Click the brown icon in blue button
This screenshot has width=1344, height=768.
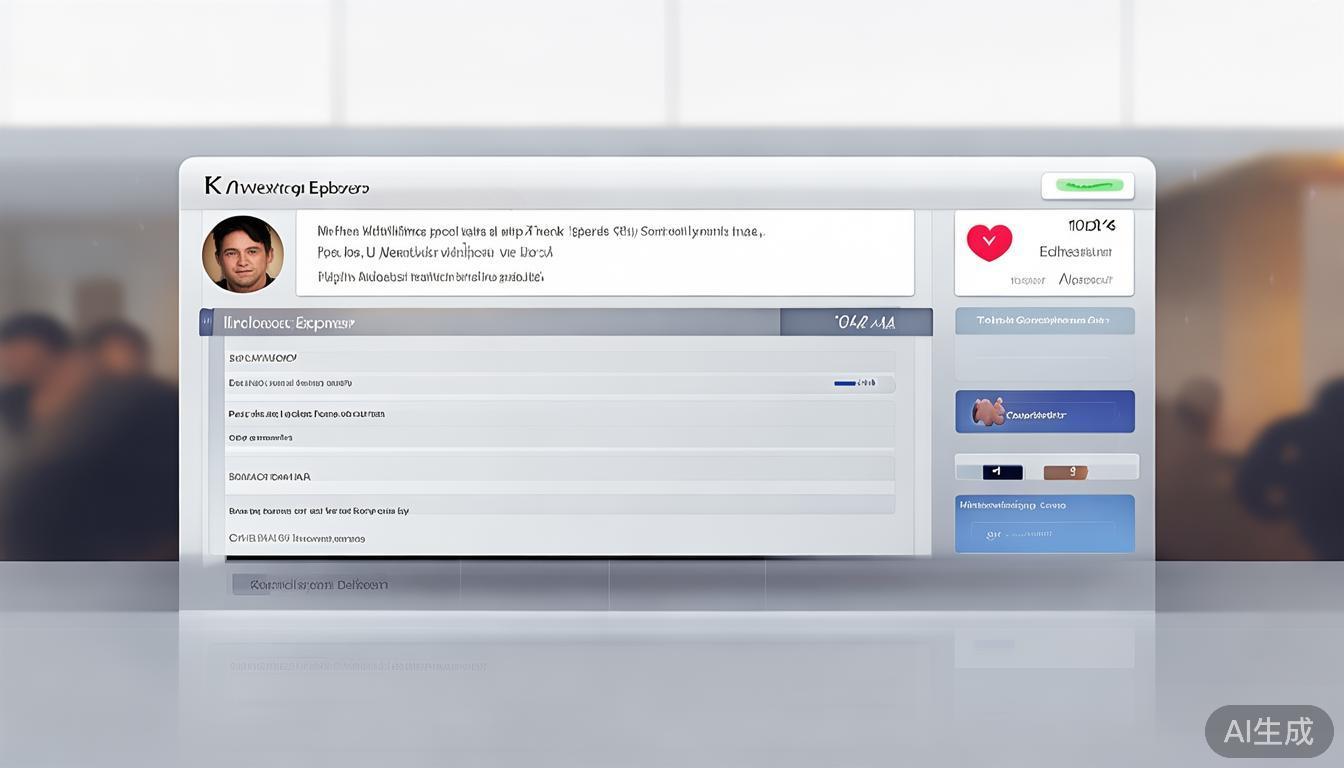coord(986,412)
